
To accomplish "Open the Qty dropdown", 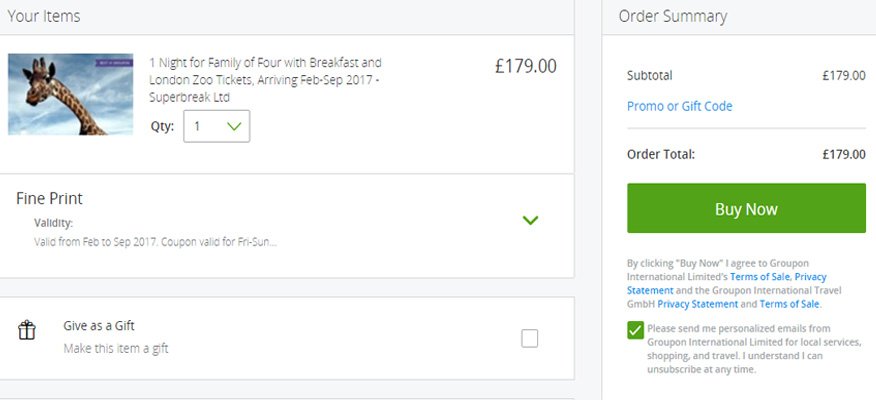I will coord(217,126).
